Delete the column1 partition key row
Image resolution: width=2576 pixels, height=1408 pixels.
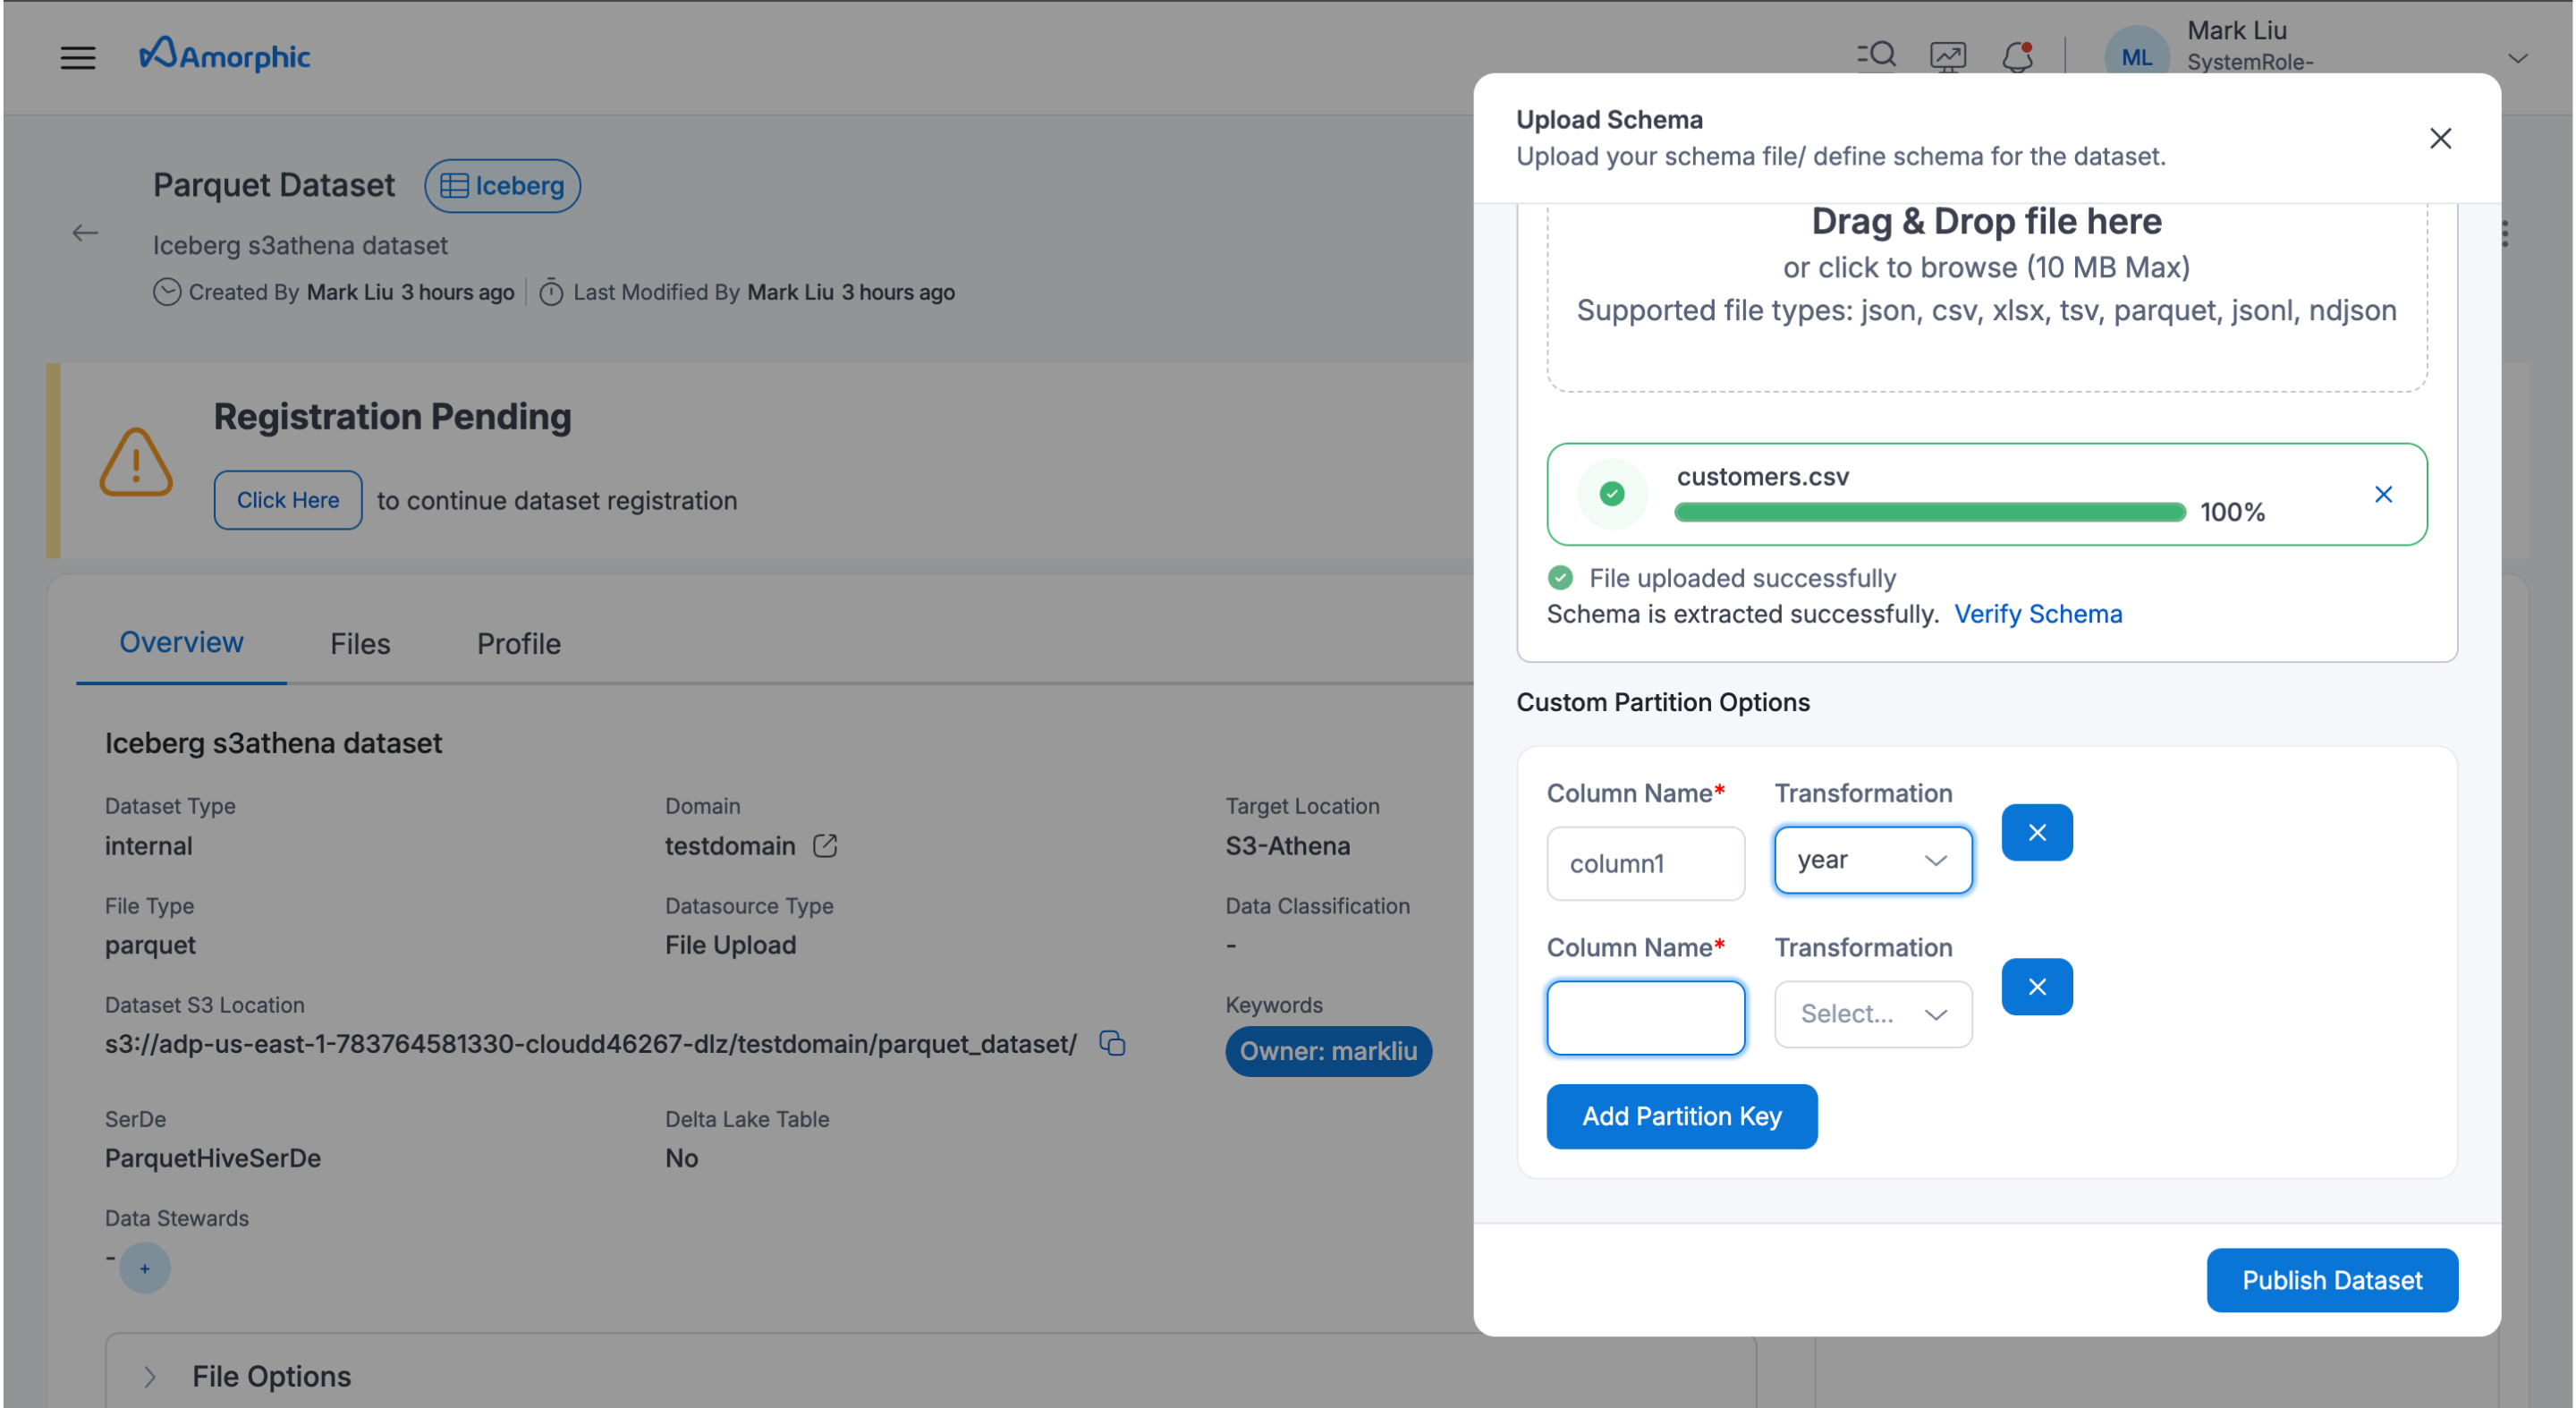click(2036, 832)
